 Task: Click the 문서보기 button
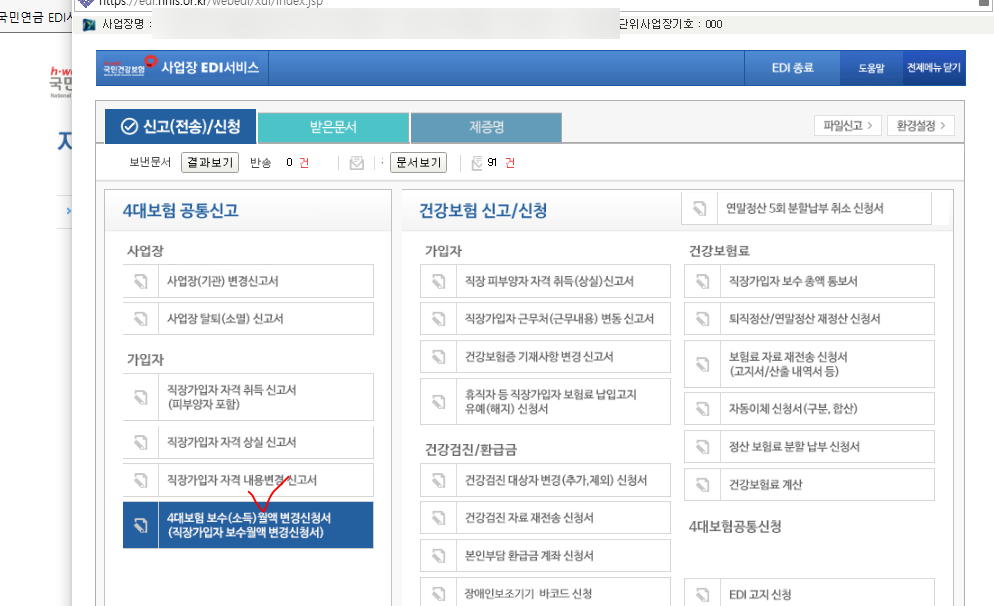418,162
